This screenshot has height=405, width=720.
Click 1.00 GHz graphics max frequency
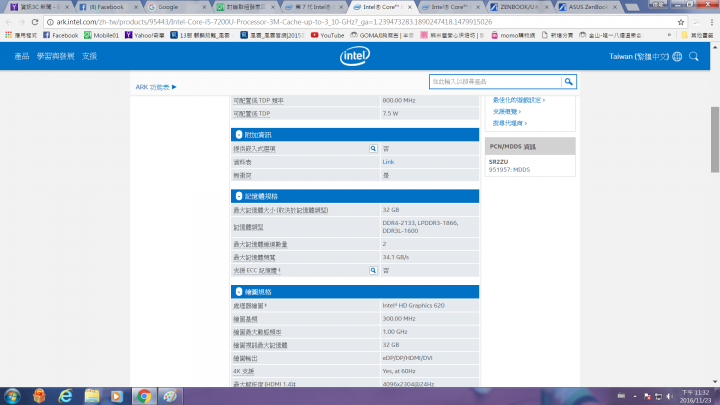[395, 332]
